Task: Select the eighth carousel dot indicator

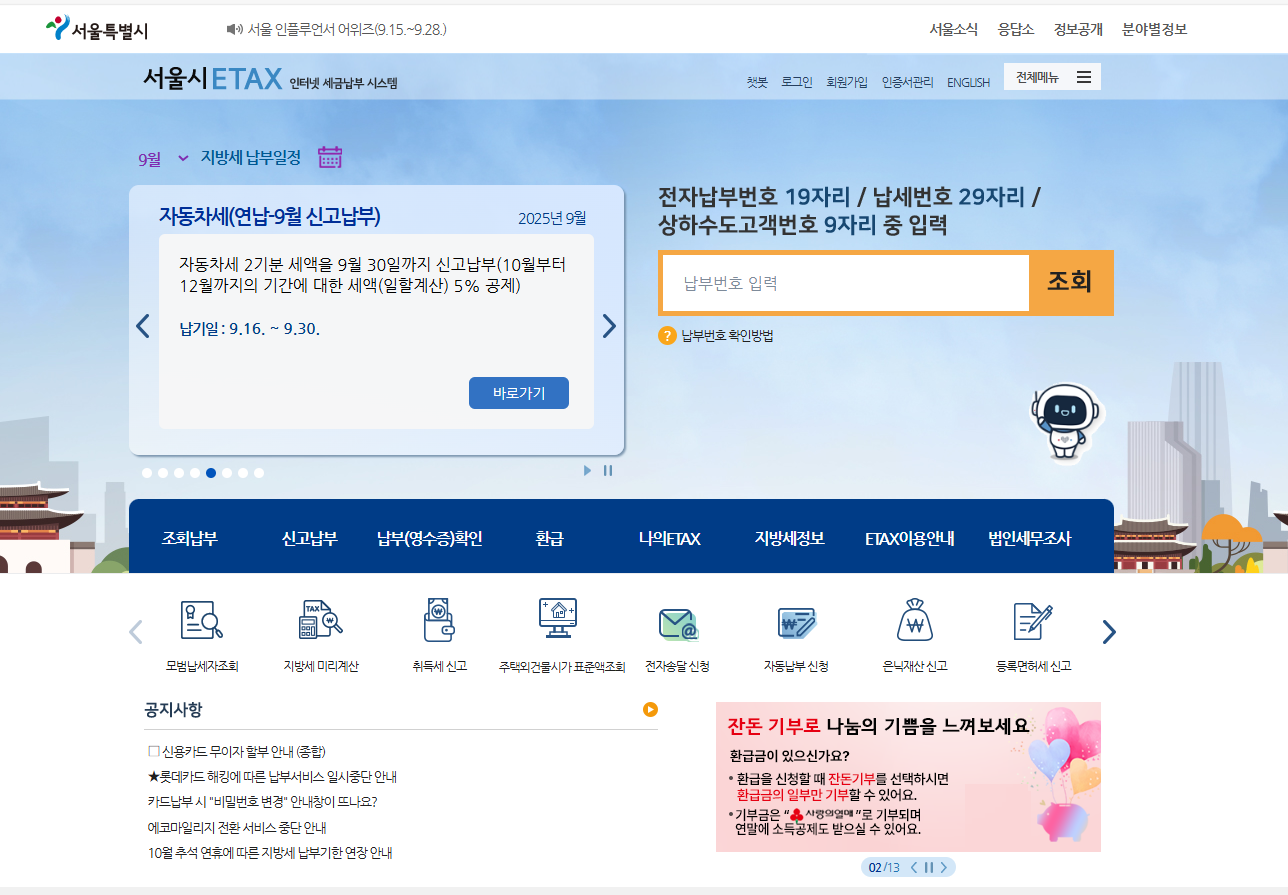Action: (259, 473)
